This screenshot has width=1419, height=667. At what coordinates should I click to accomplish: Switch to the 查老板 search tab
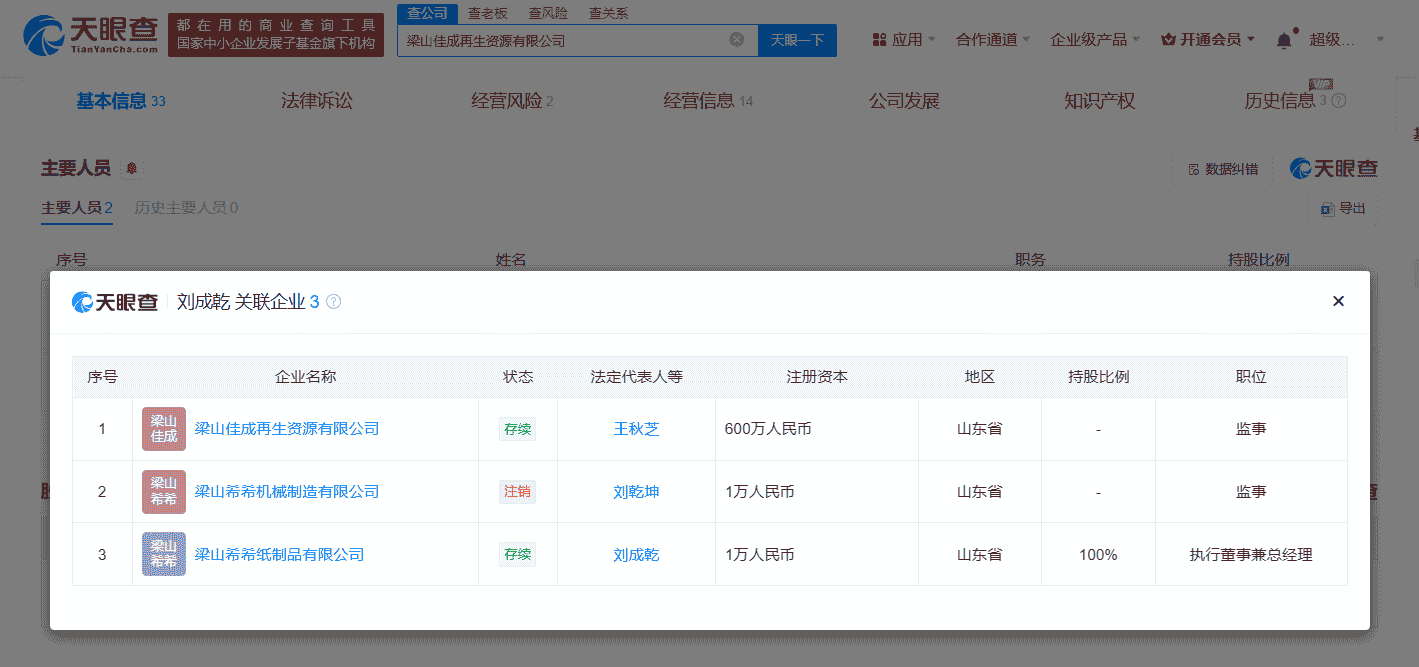[x=488, y=13]
